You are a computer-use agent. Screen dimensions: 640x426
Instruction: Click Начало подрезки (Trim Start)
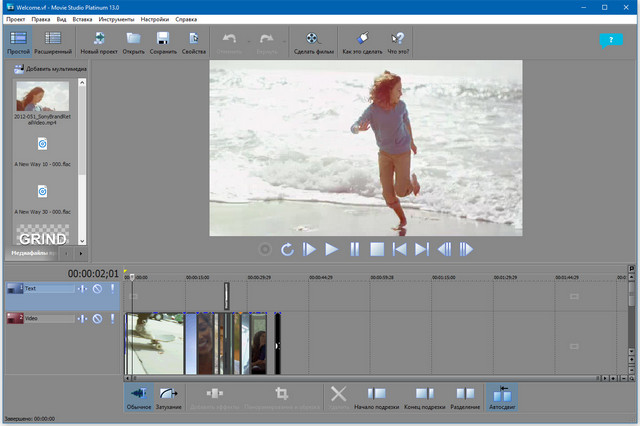tap(376, 397)
